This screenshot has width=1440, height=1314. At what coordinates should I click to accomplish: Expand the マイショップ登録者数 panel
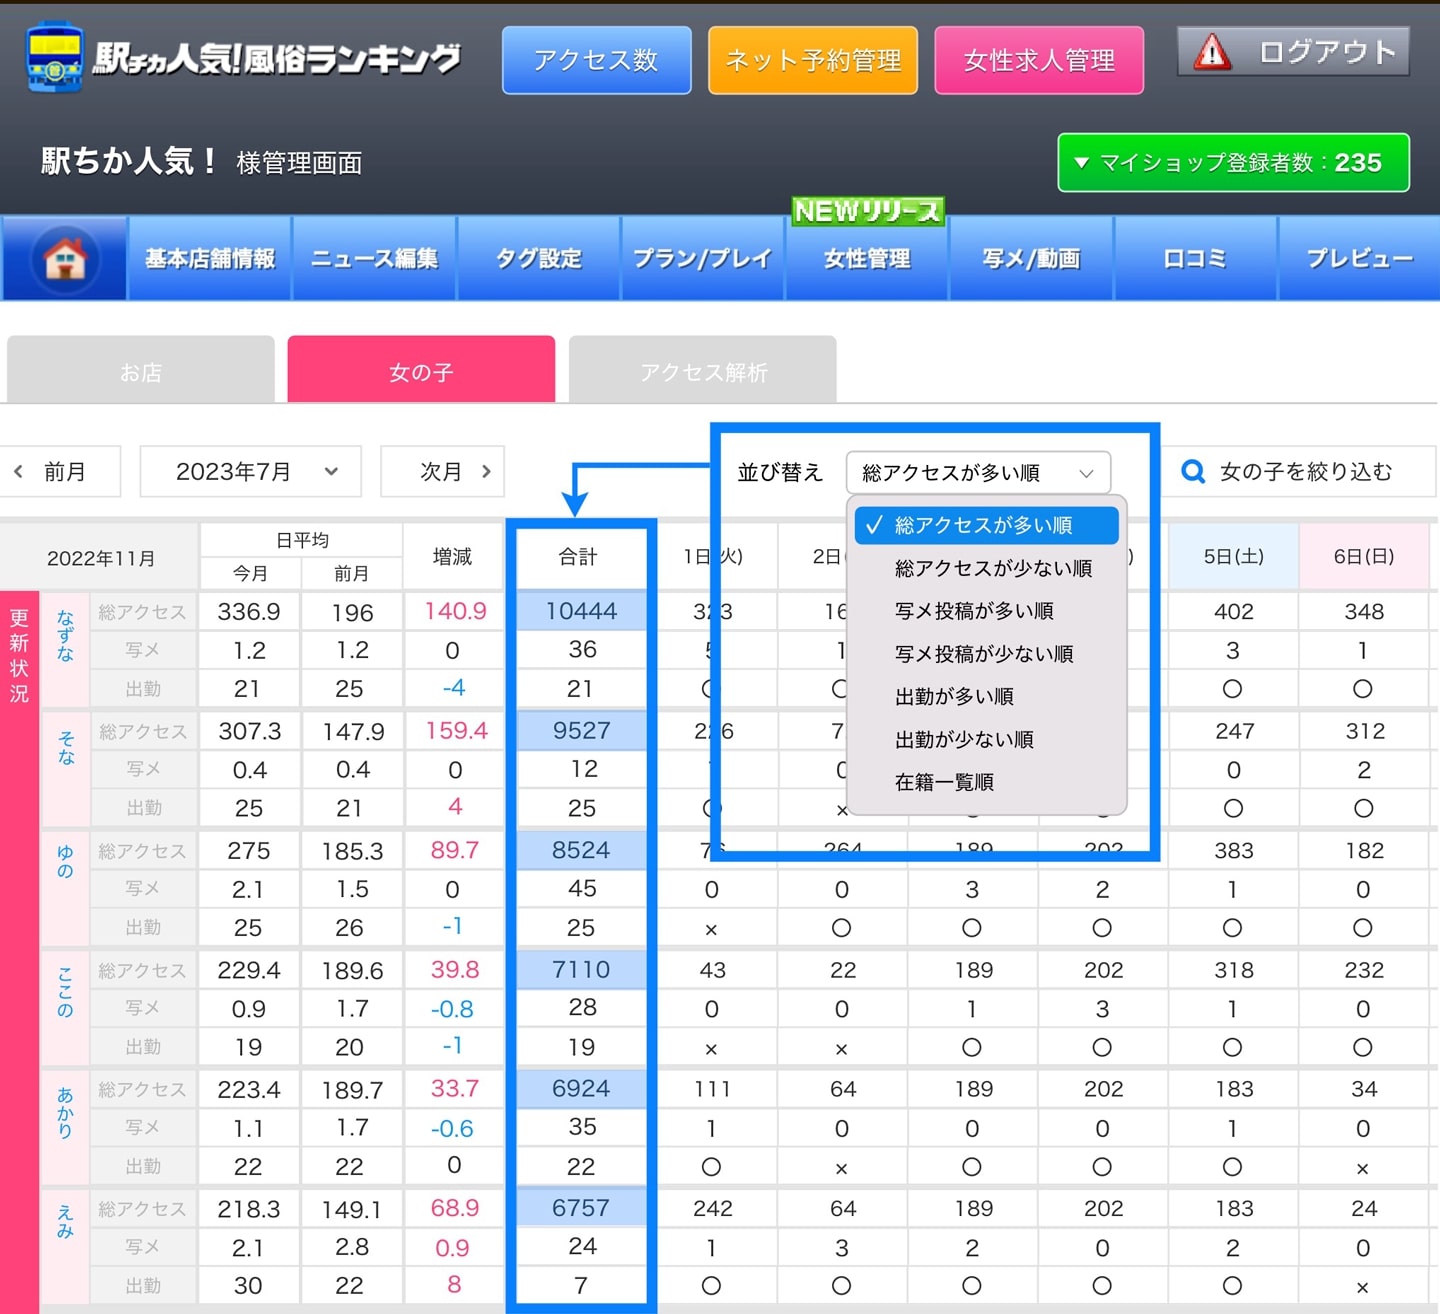1232,162
